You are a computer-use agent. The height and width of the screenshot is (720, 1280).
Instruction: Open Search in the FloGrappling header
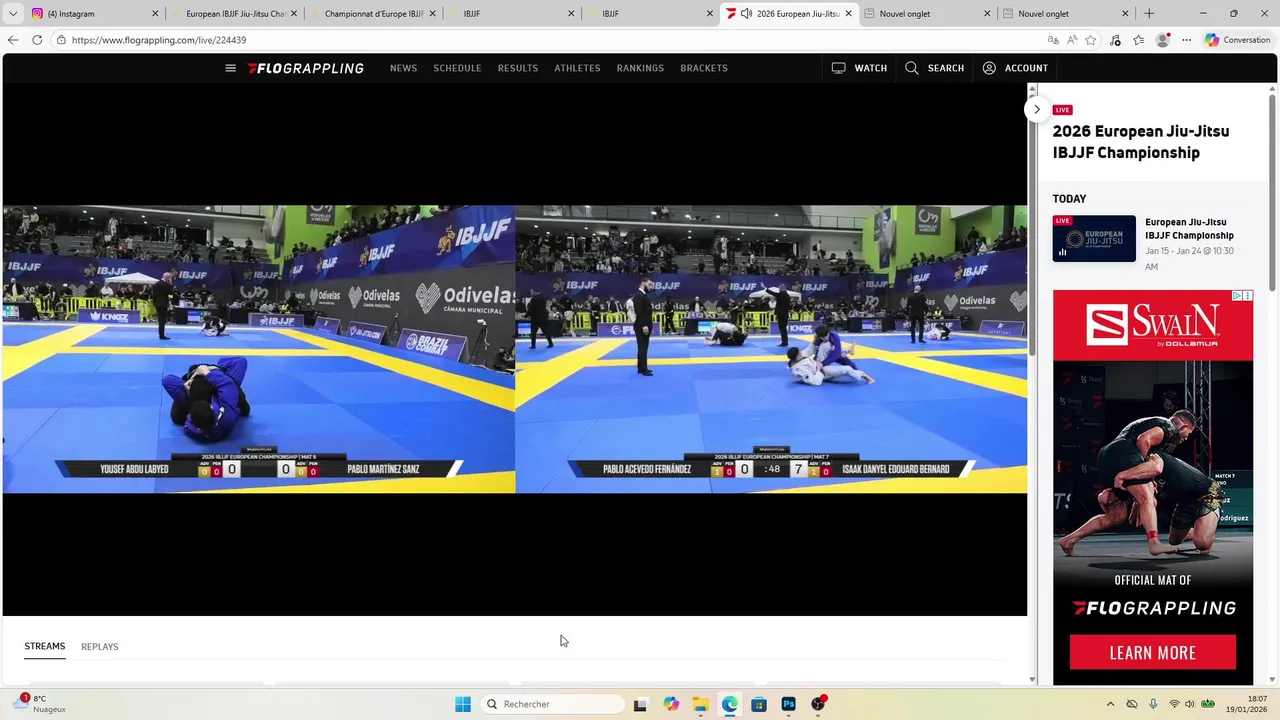(935, 68)
